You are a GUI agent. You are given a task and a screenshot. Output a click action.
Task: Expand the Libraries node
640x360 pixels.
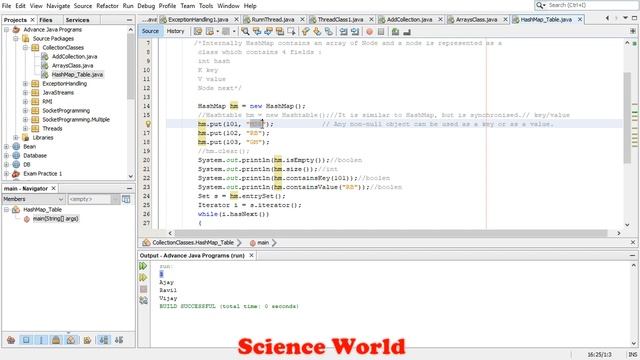click(x=16, y=138)
